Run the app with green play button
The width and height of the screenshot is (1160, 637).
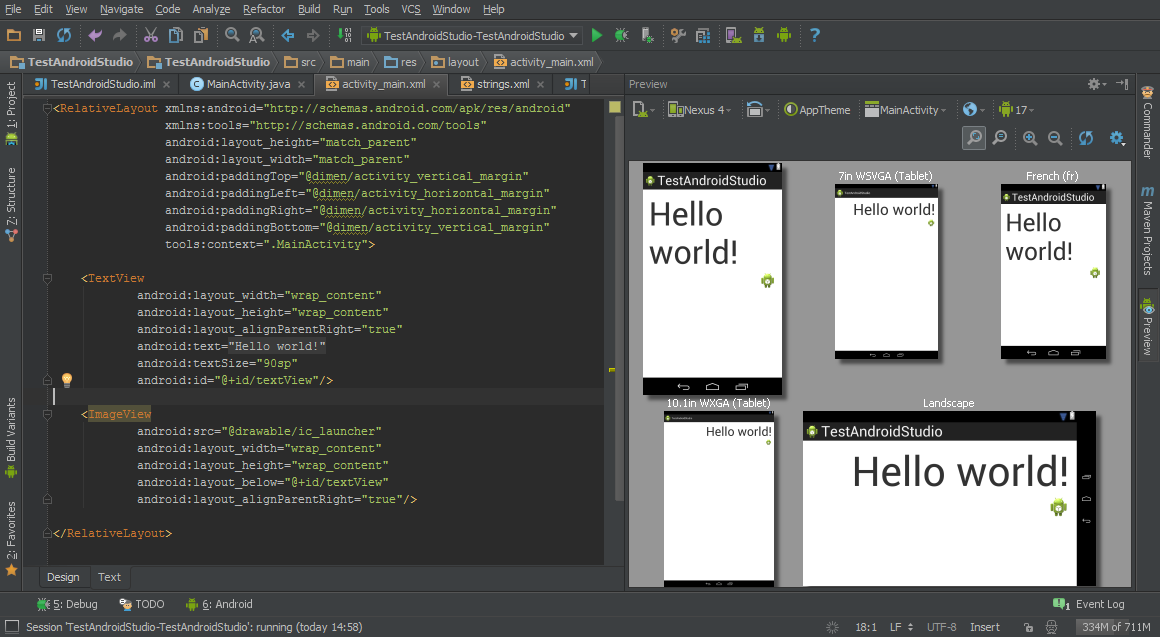[597, 35]
